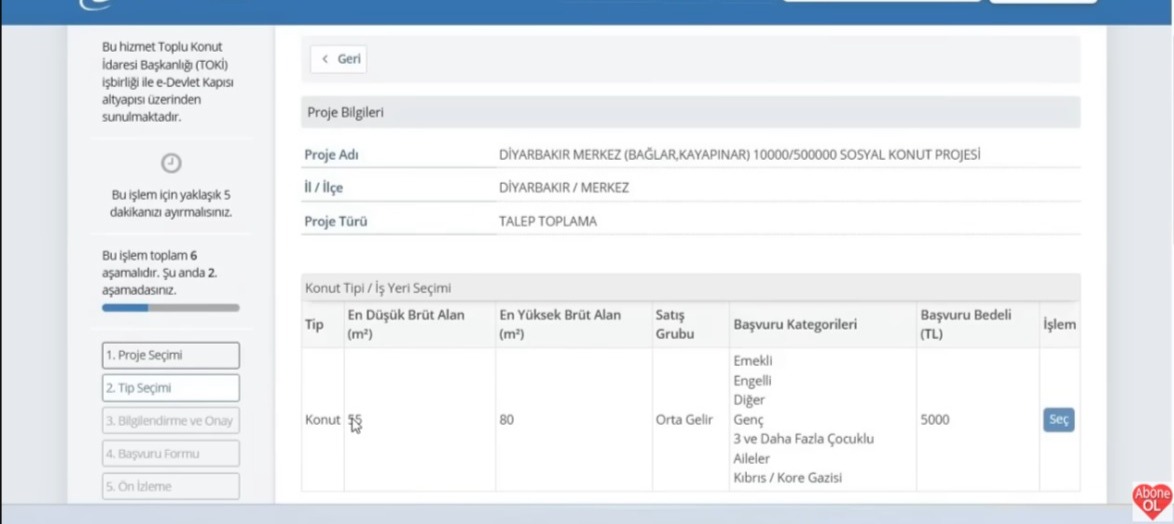The image size is (1174, 524).
Task: Click the TALEP TOPLAMA project type value
Action: (548, 222)
